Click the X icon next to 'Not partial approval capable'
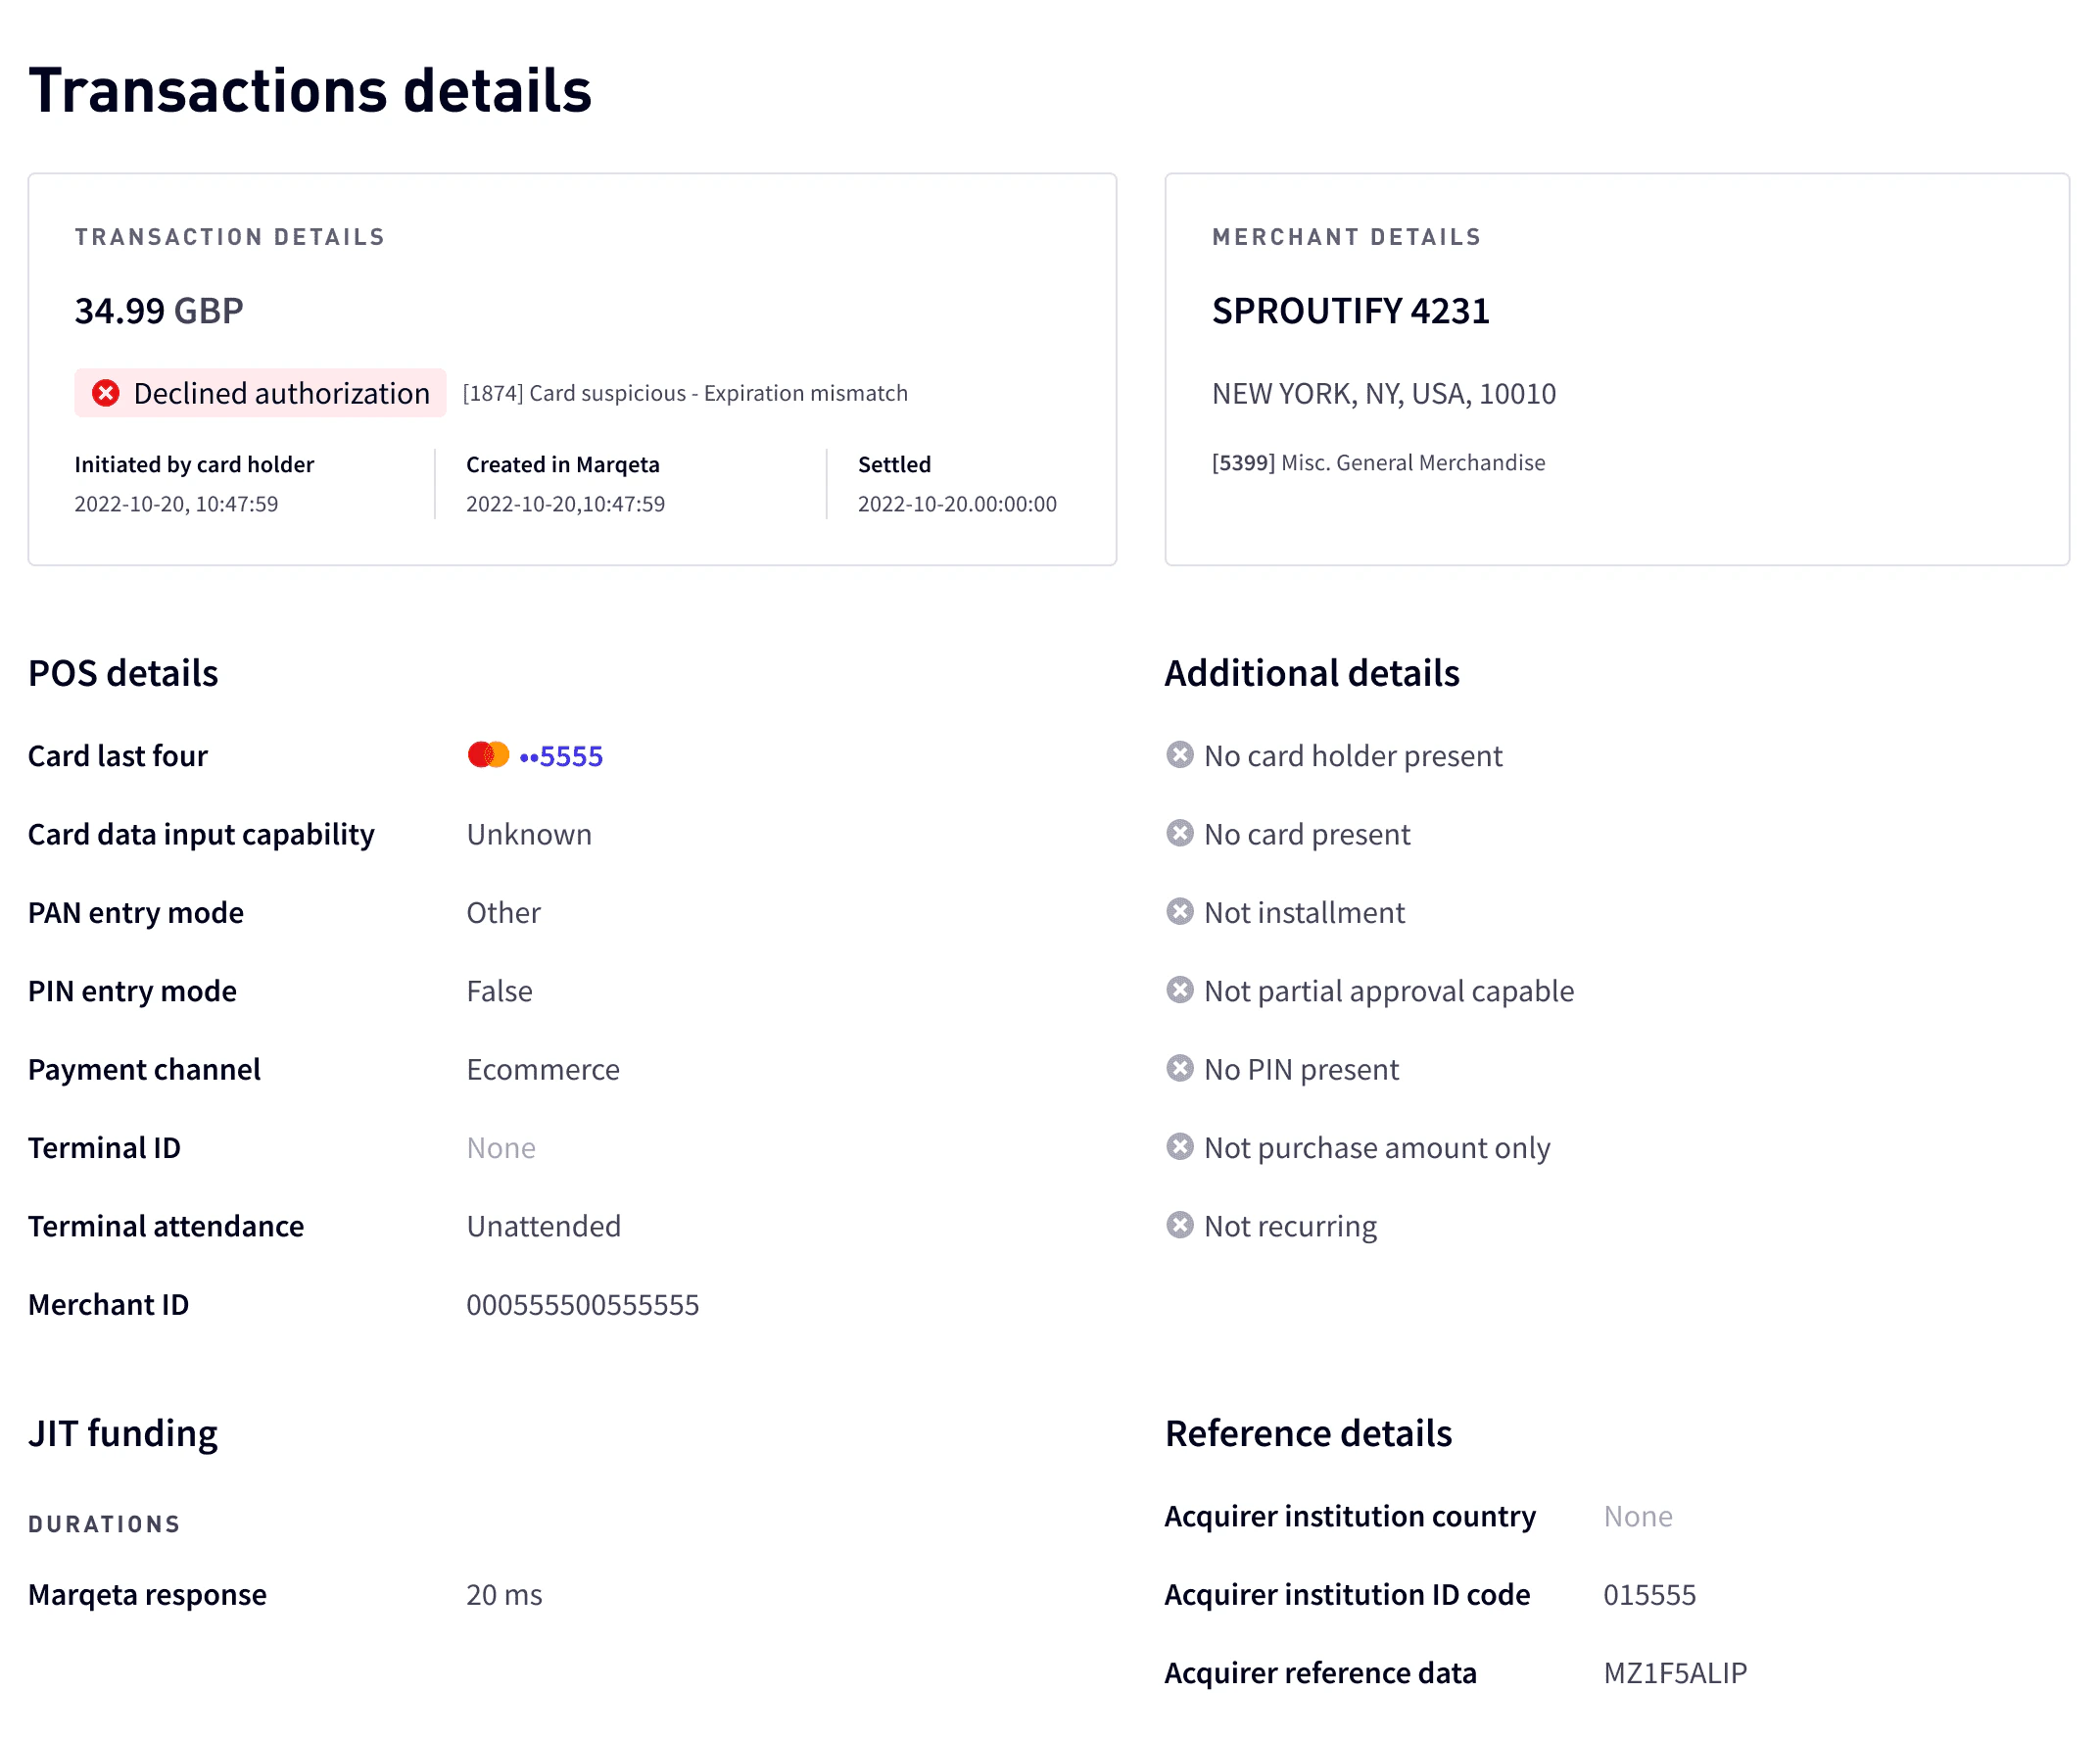Screen dimensions: 2100x1740 [1180, 991]
